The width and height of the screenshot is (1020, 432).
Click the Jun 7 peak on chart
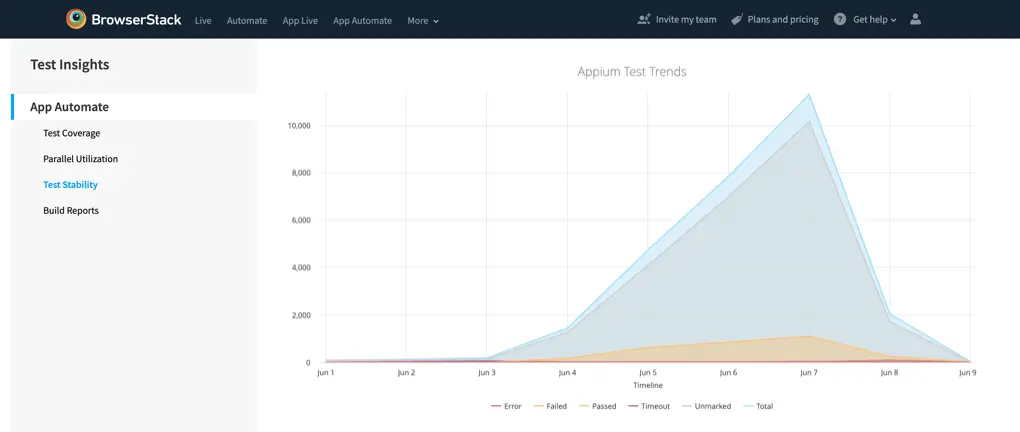[x=808, y=95]
